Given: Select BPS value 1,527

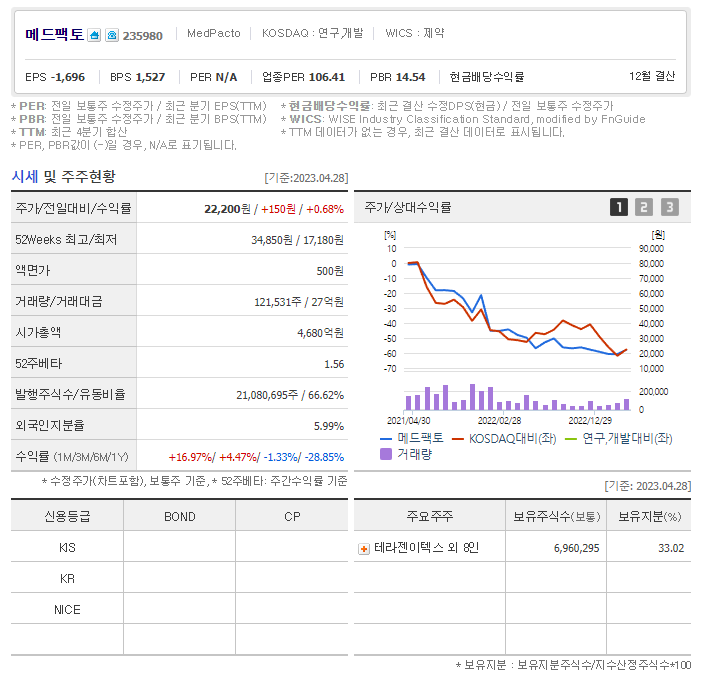Looking at the screenshot, I should point(150,77).
